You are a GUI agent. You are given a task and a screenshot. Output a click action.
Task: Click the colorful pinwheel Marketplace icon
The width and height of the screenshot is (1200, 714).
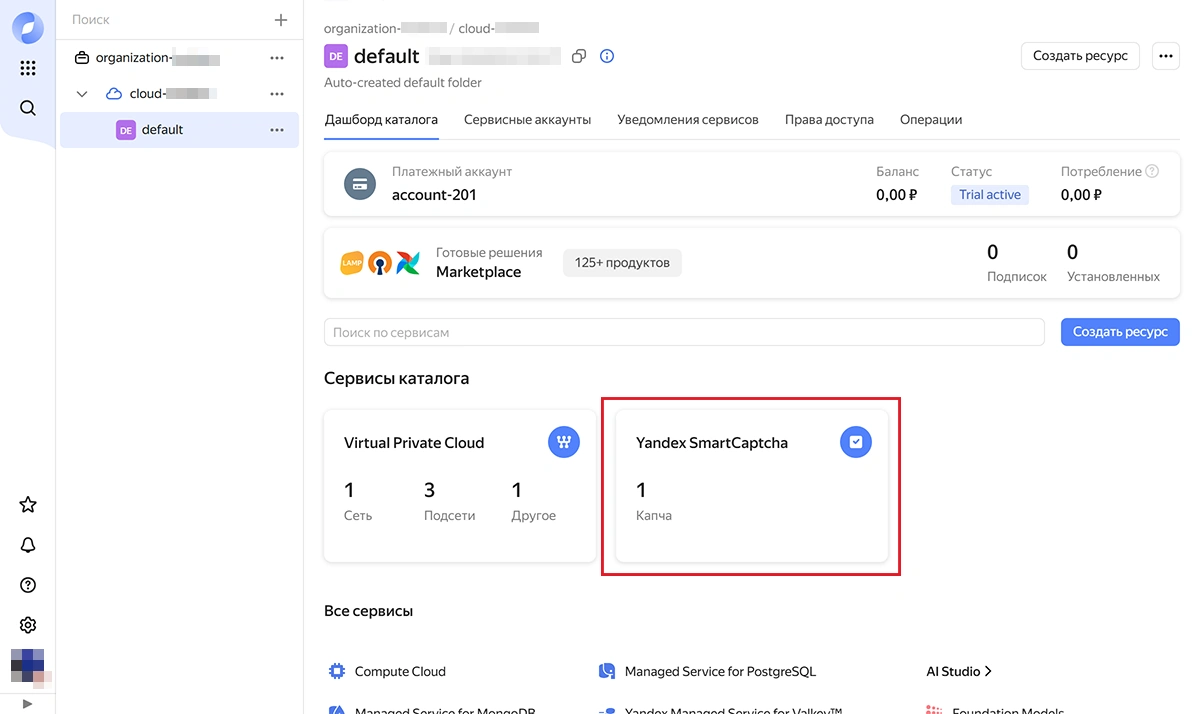pyautogui.click(x=408, y=263)
